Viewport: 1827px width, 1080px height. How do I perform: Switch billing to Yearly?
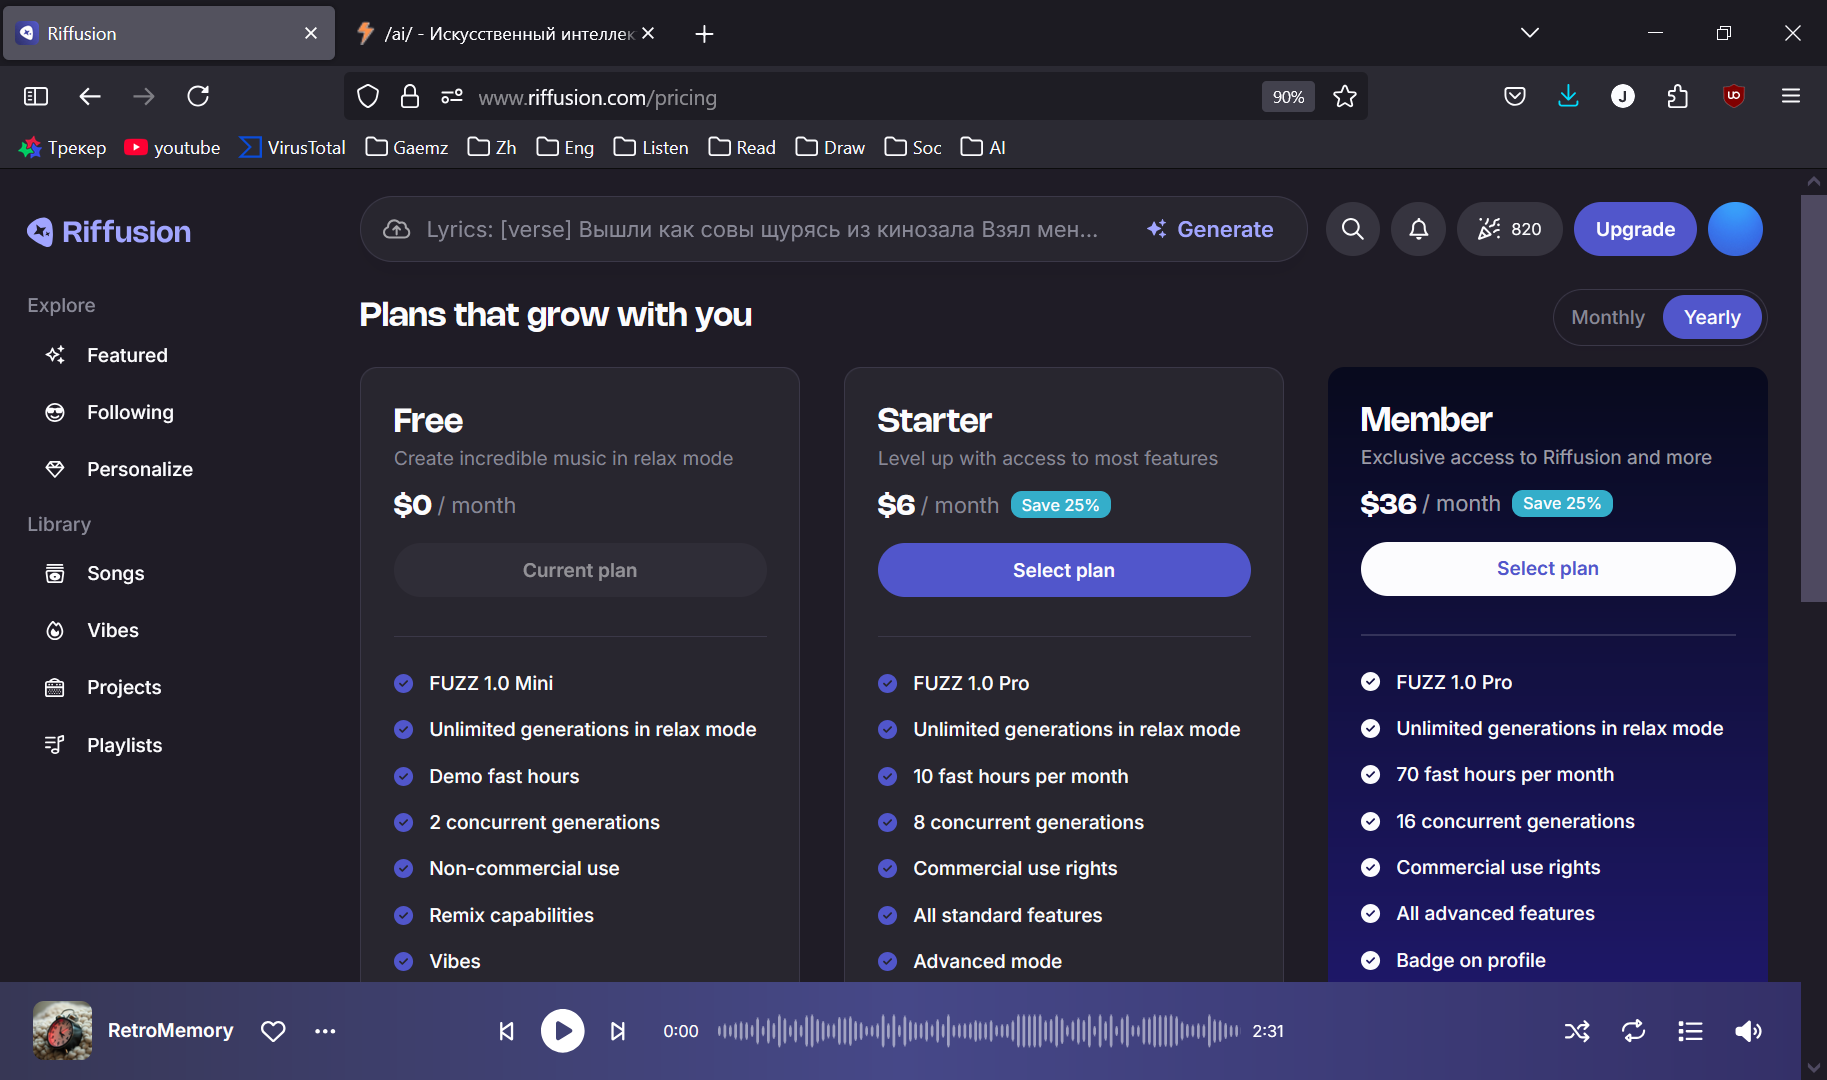click(x=1712, y=317)
